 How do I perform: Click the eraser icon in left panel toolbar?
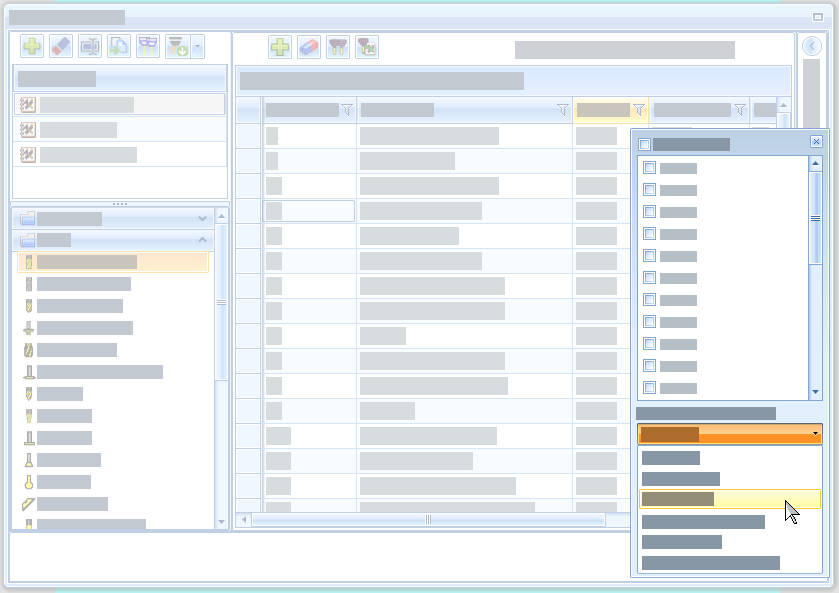pos(61,46)
